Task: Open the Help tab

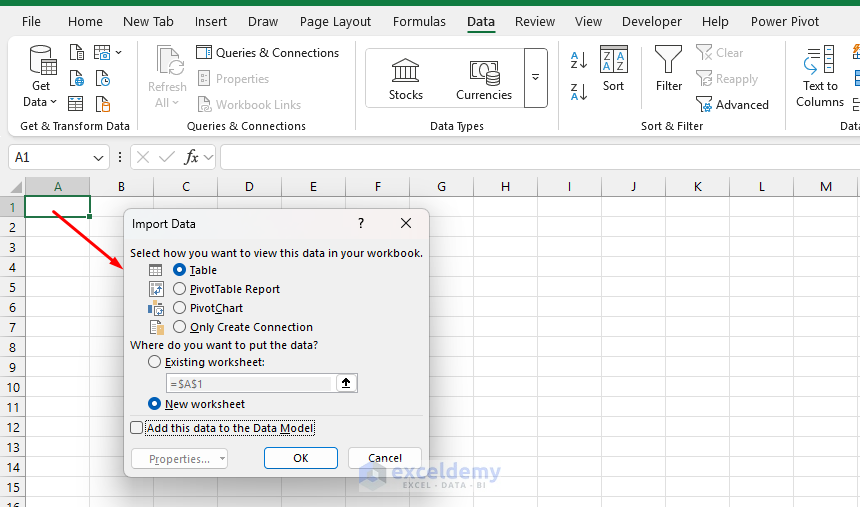Action: [x=715, y=21]
